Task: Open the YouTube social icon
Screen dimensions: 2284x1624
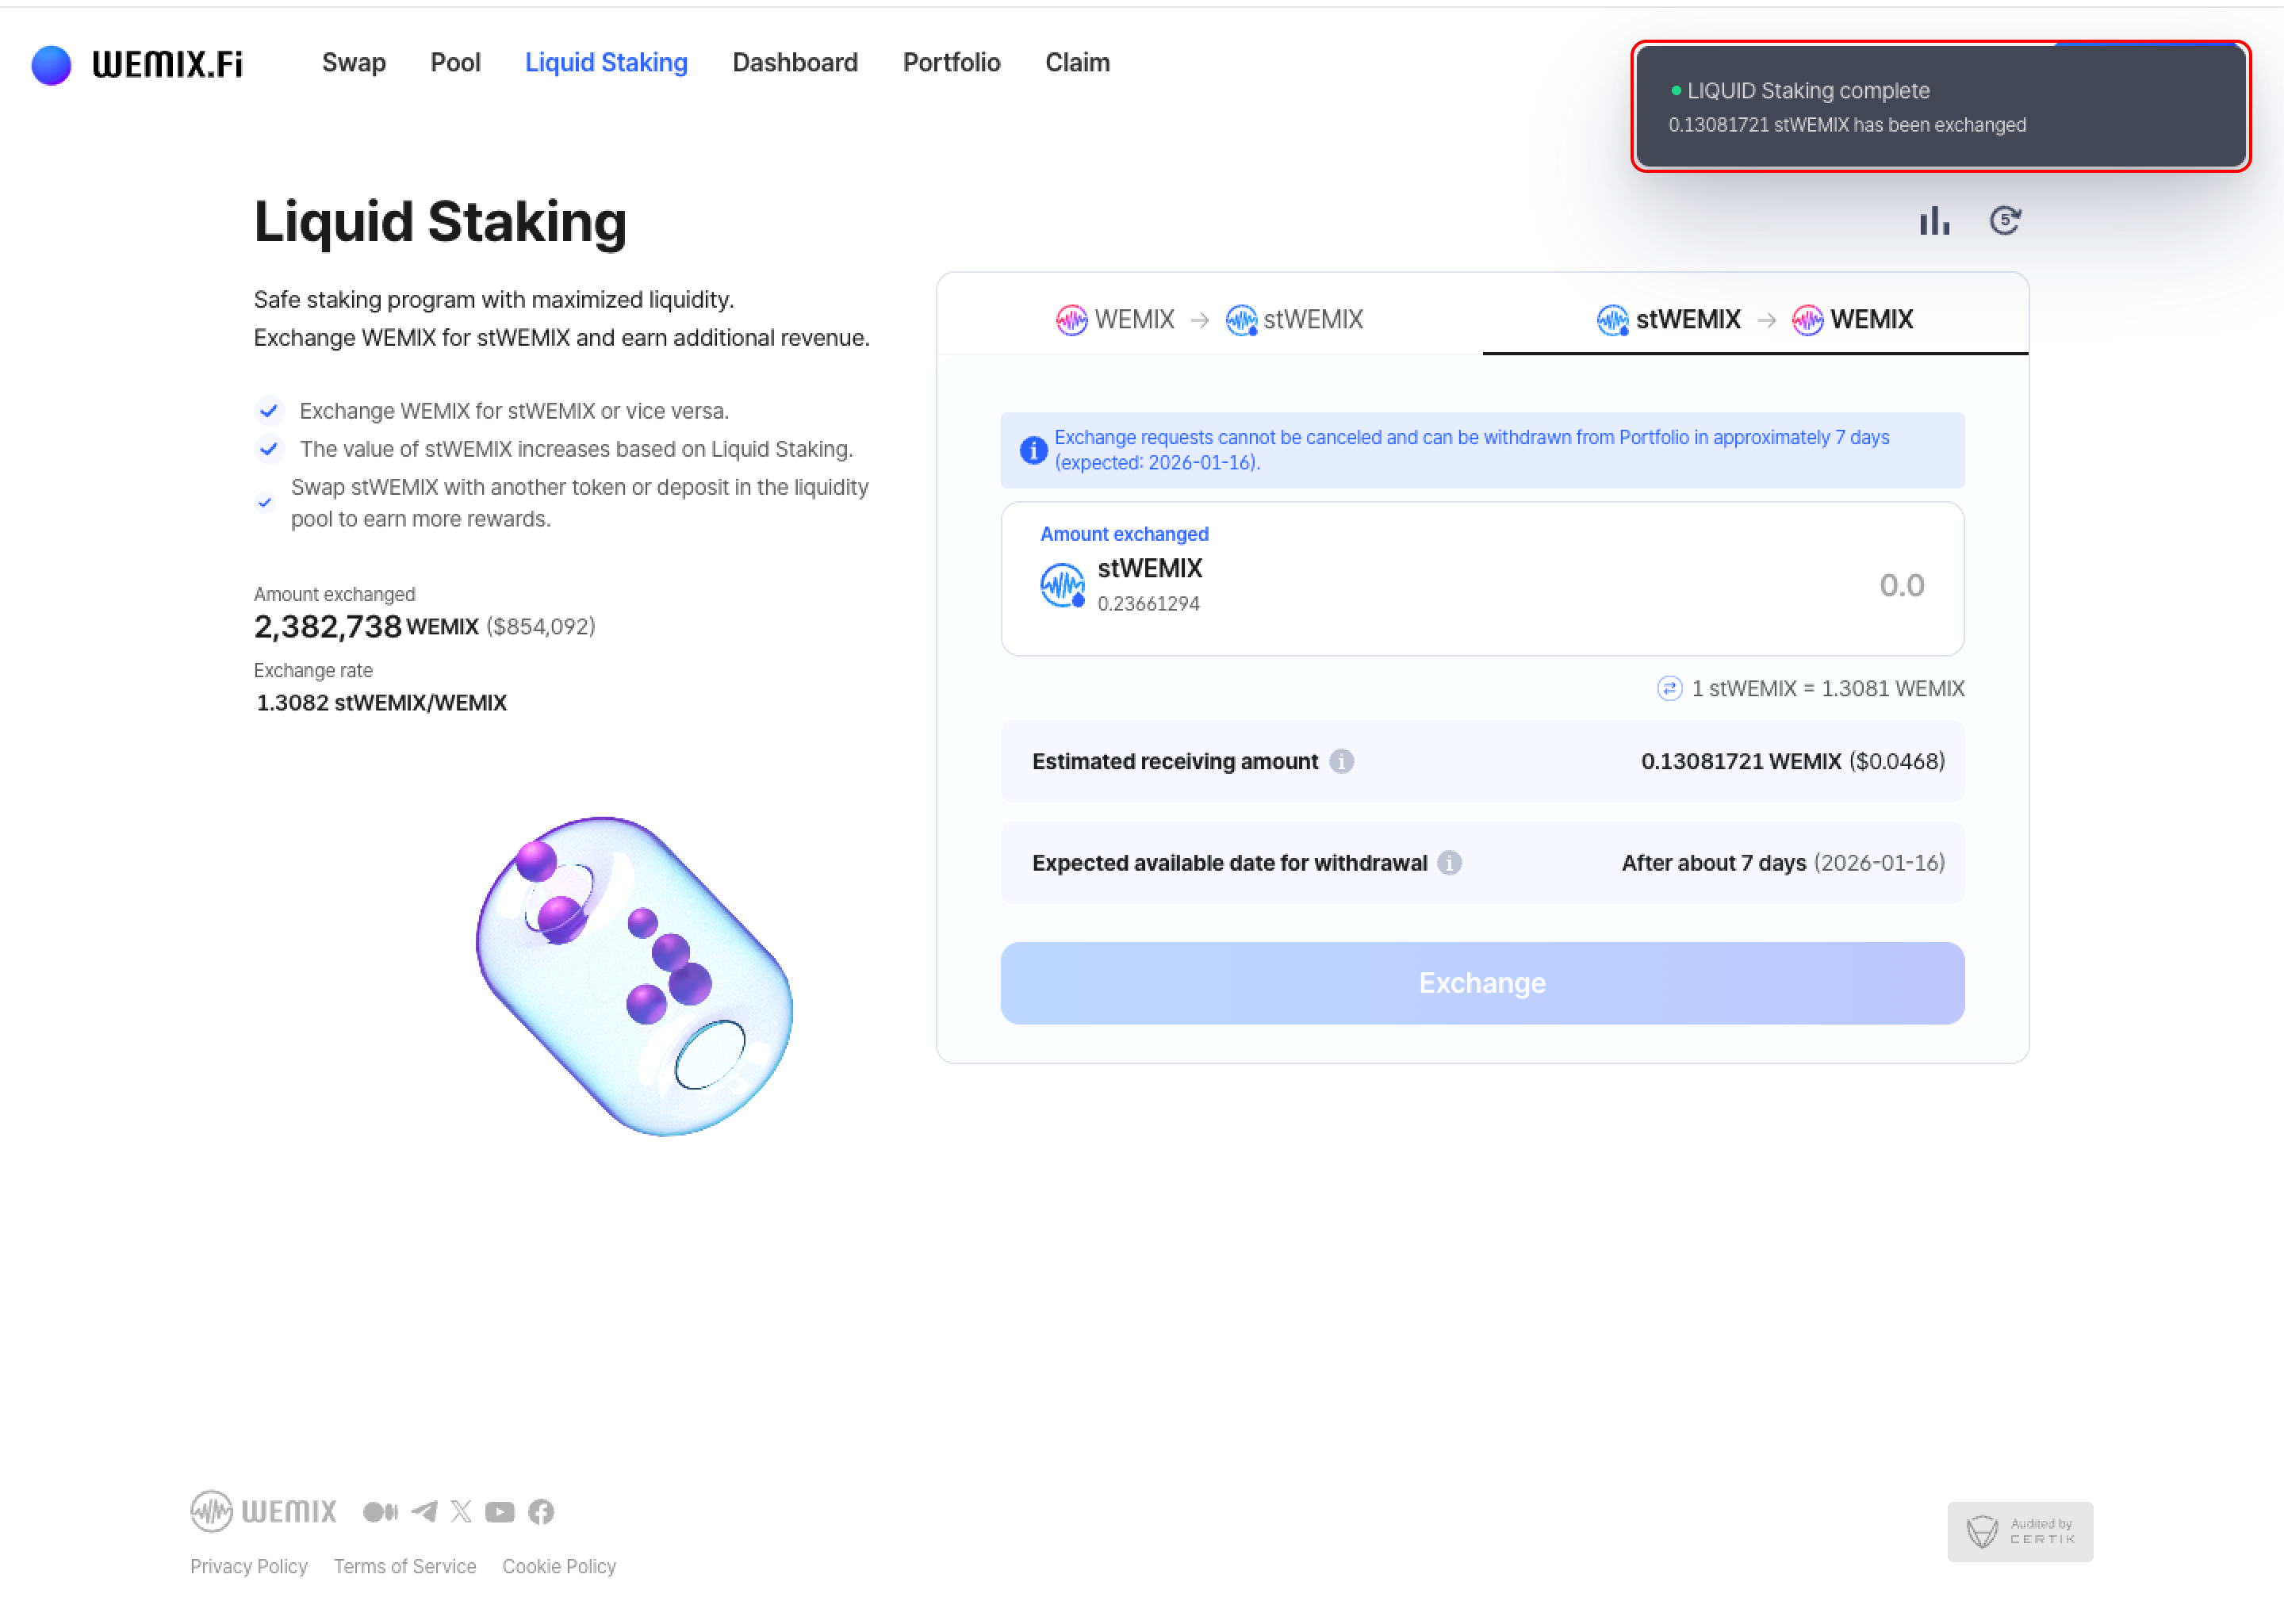Action: 500,1511
